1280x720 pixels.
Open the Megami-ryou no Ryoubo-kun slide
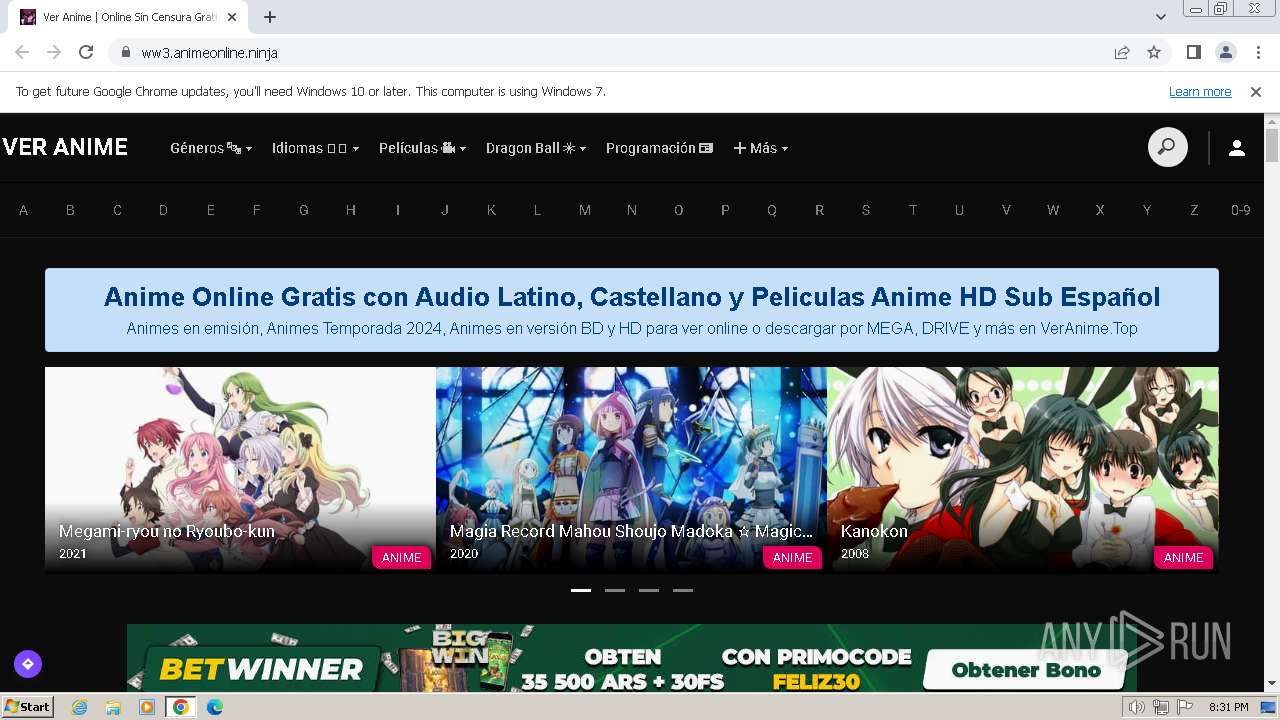(240, 470)
